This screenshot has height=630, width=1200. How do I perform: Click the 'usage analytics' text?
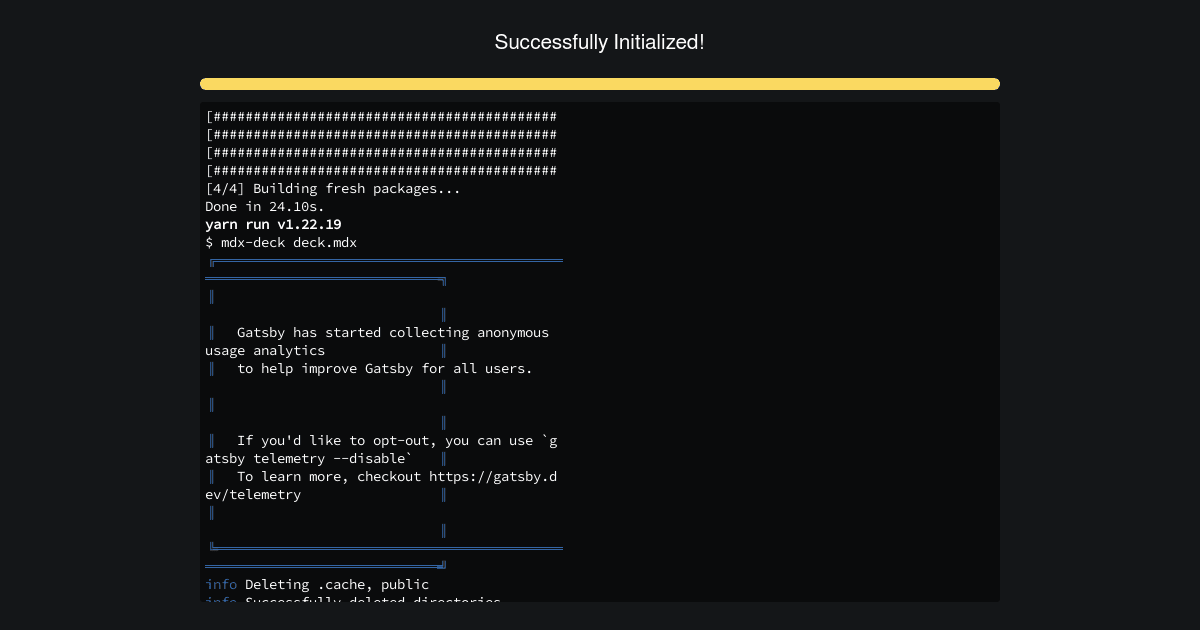[265, 351]
